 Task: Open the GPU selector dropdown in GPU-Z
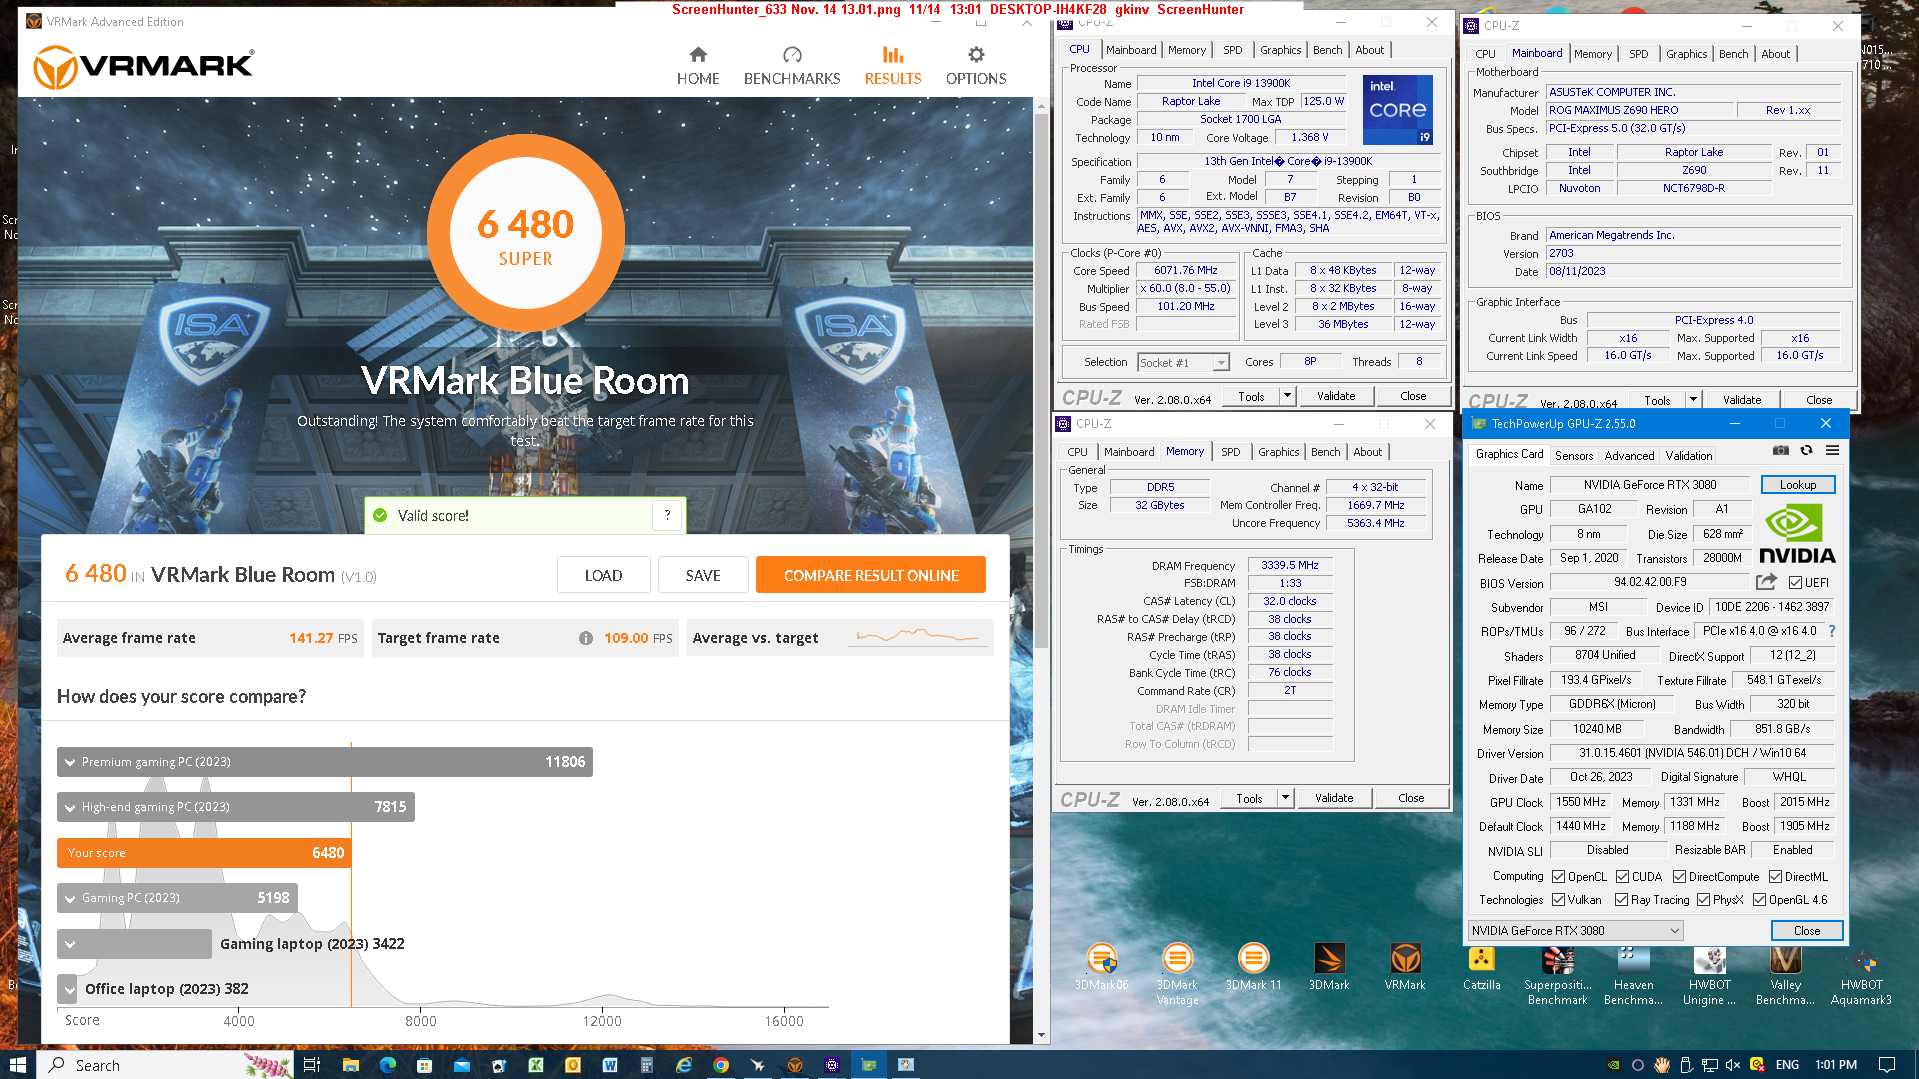tap(1575, 930)
